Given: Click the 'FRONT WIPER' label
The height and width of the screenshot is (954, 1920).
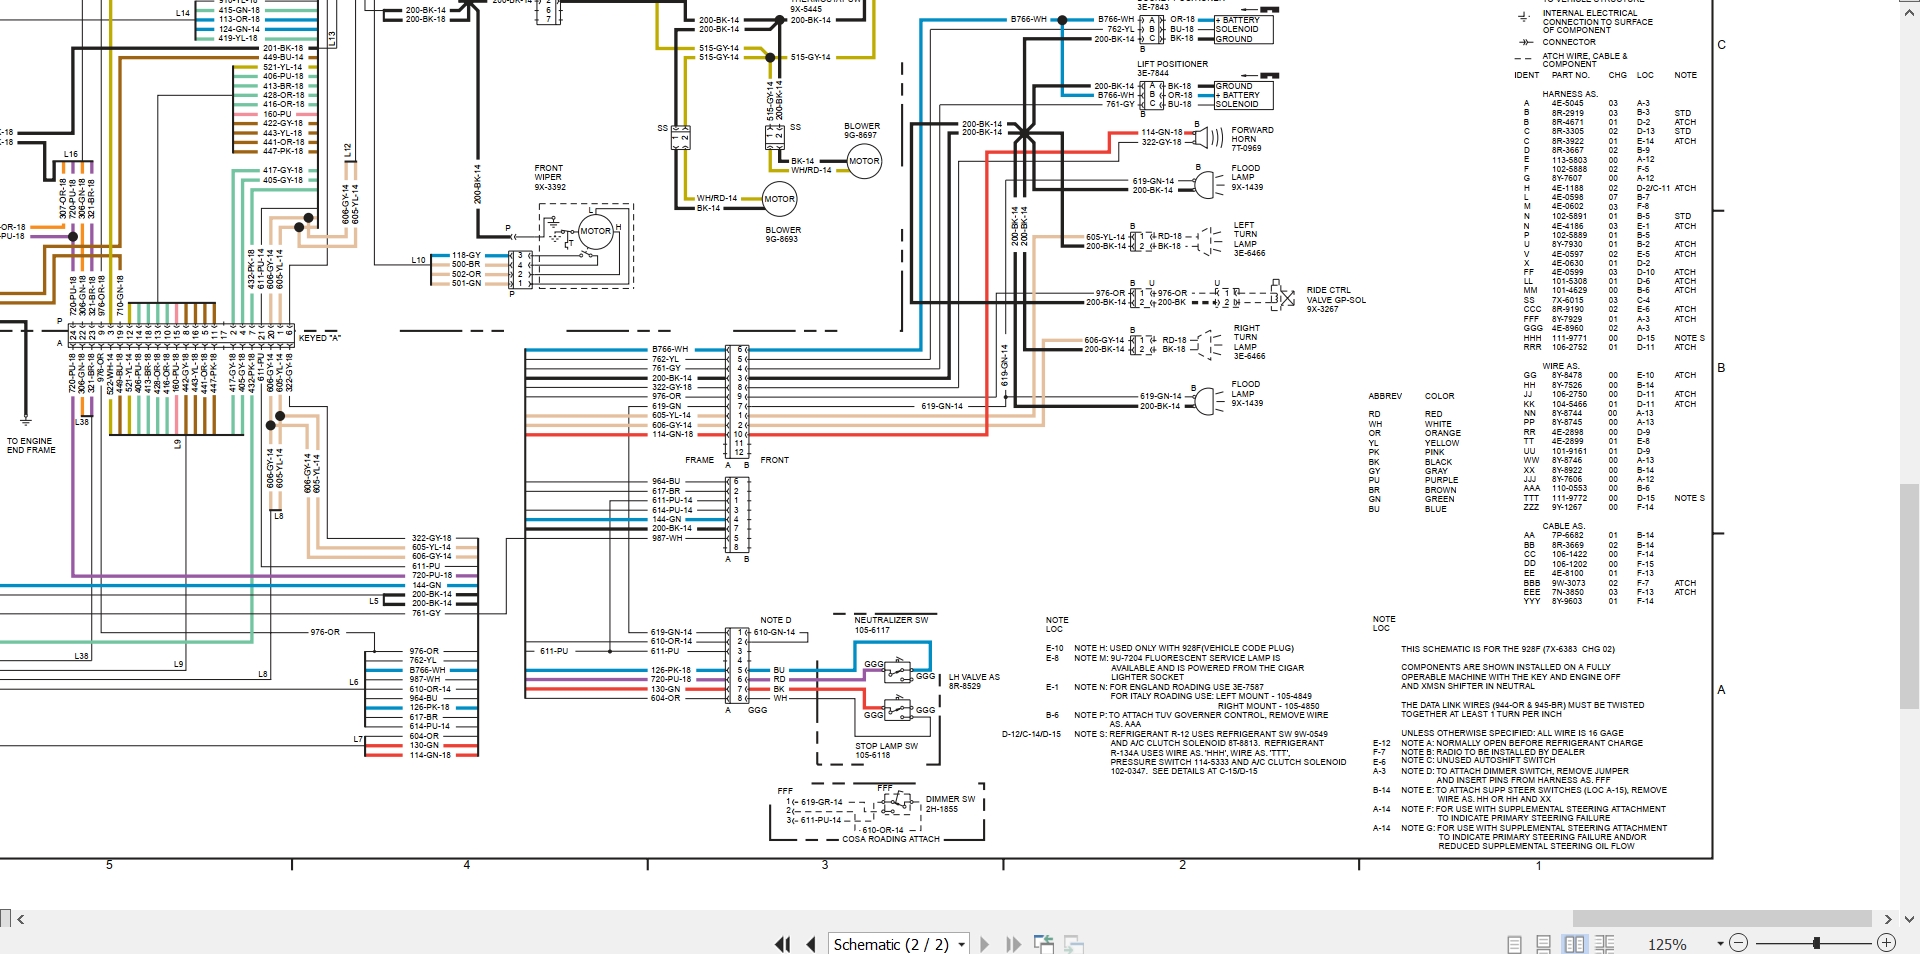Looking at the screenshot, I should [x=549, y=173].
